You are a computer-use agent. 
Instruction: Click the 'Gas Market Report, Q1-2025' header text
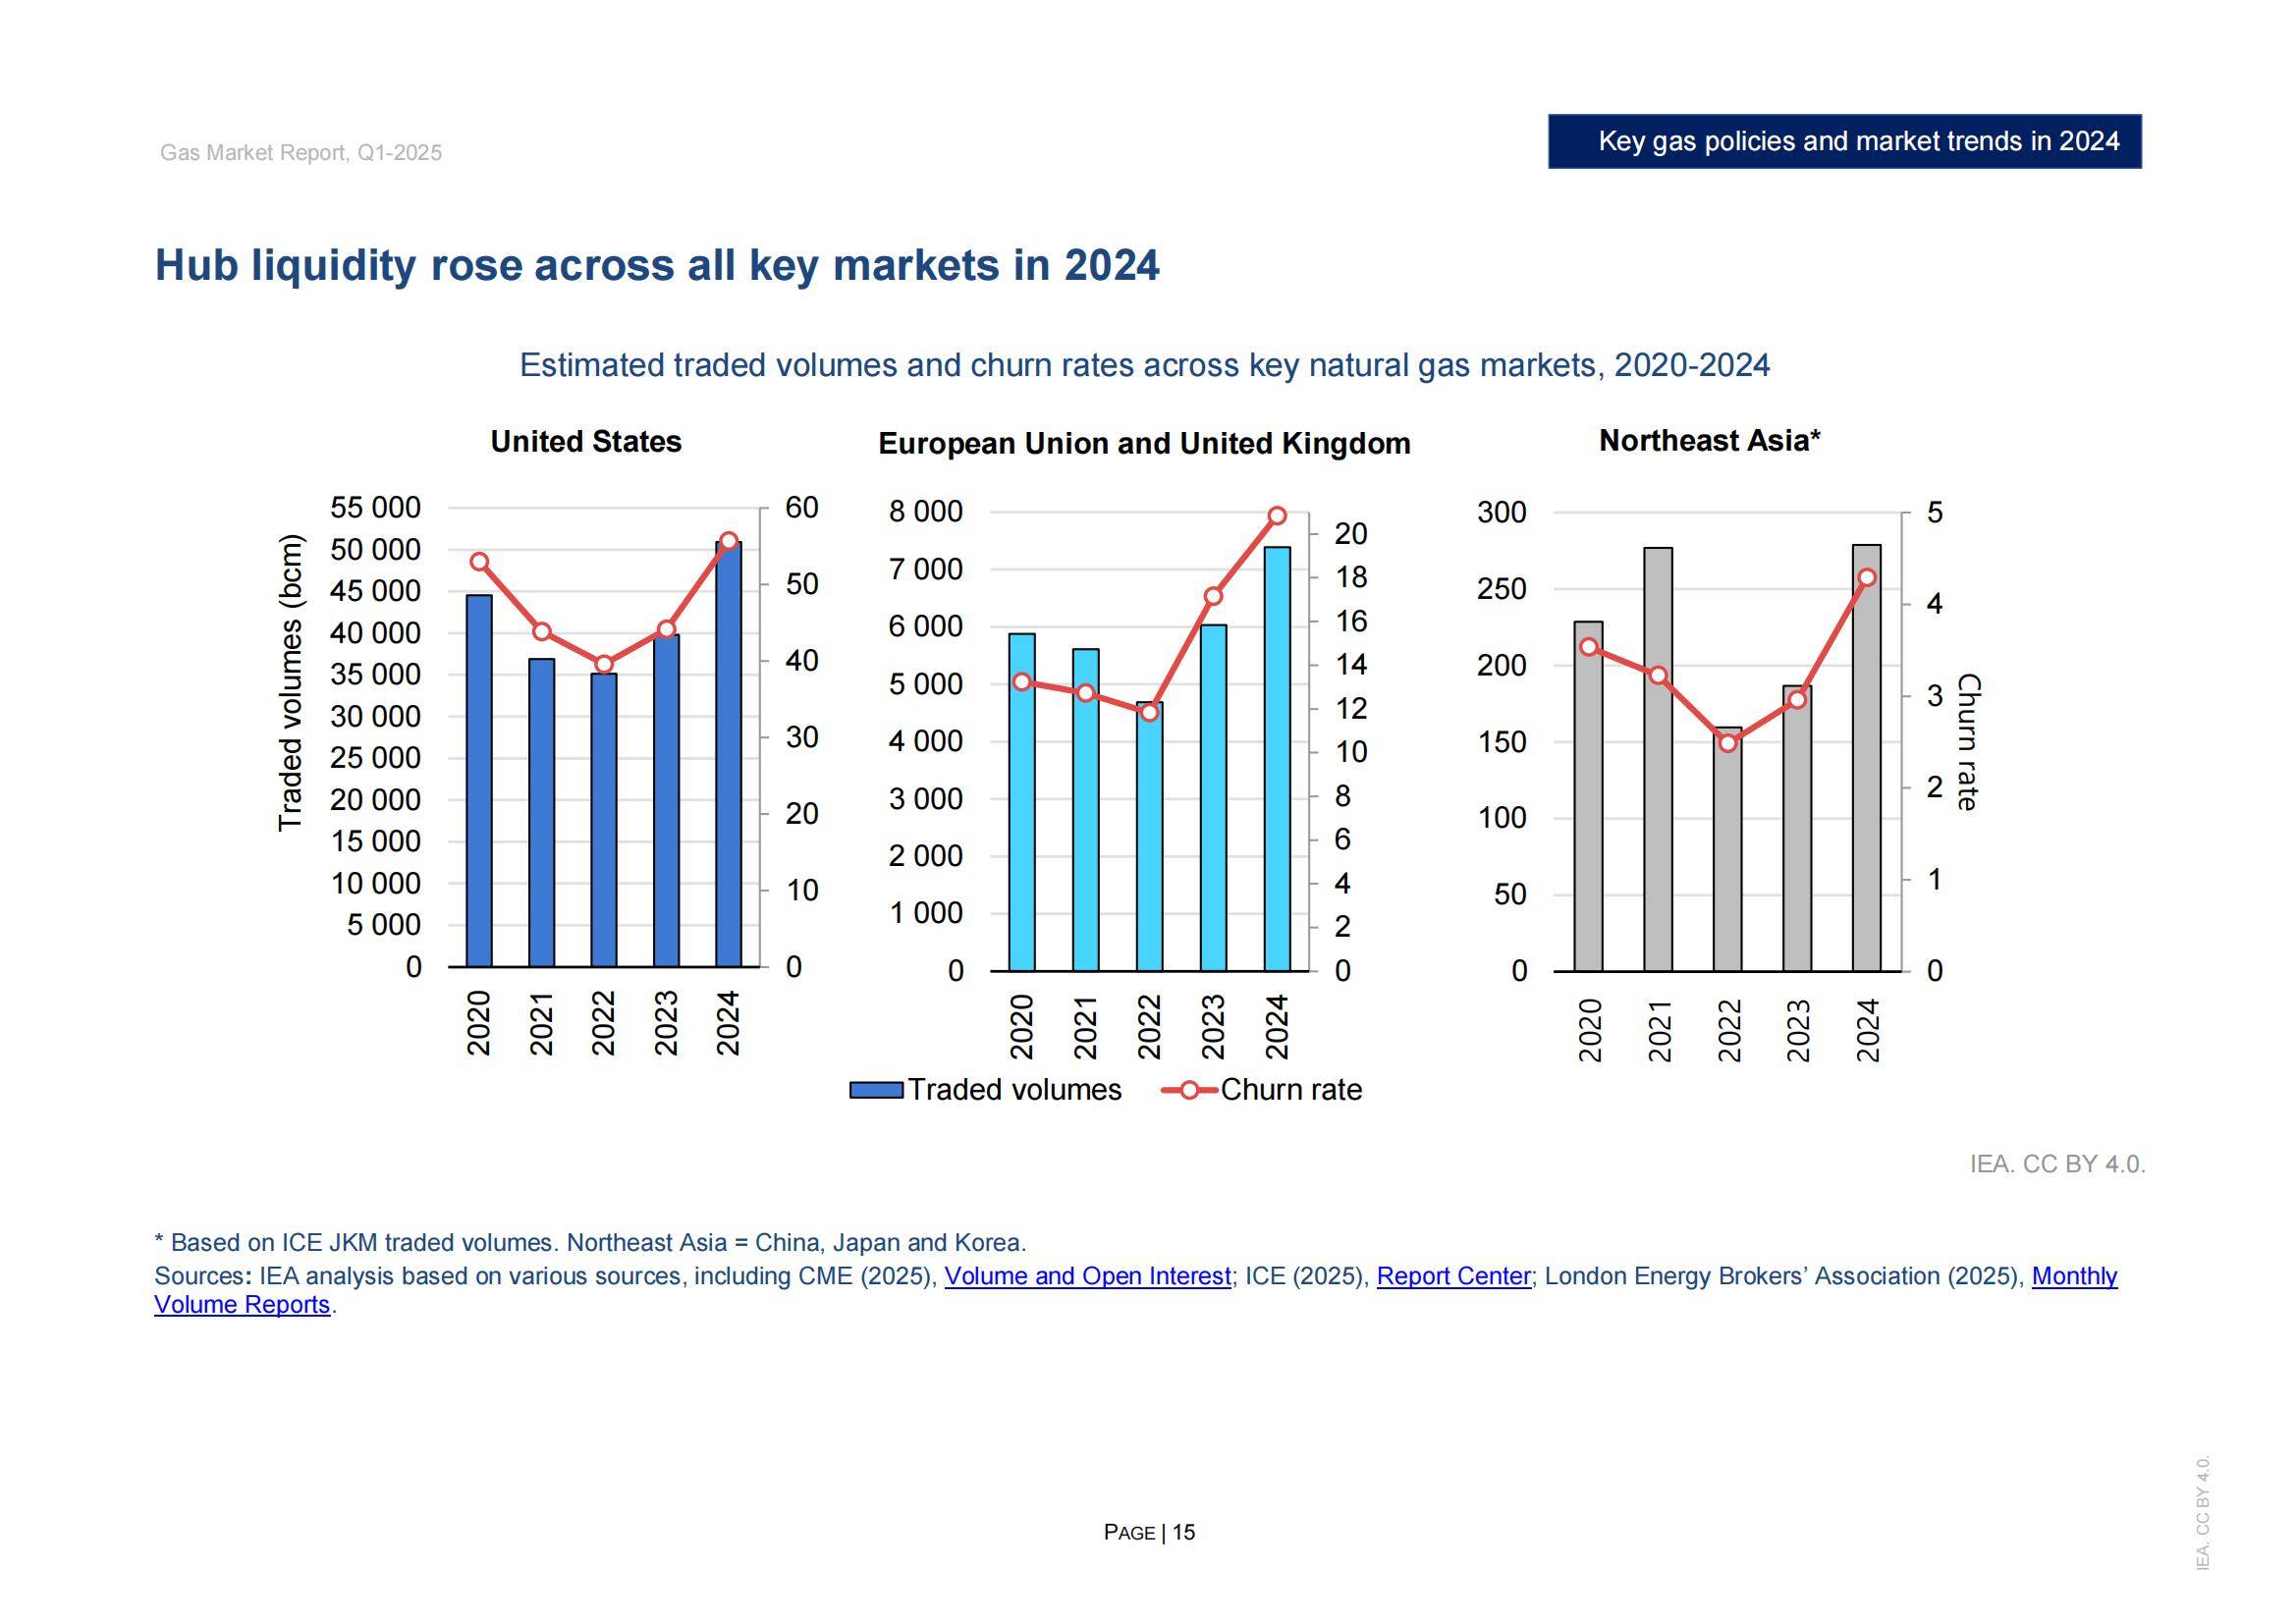(x=301, y=153)
